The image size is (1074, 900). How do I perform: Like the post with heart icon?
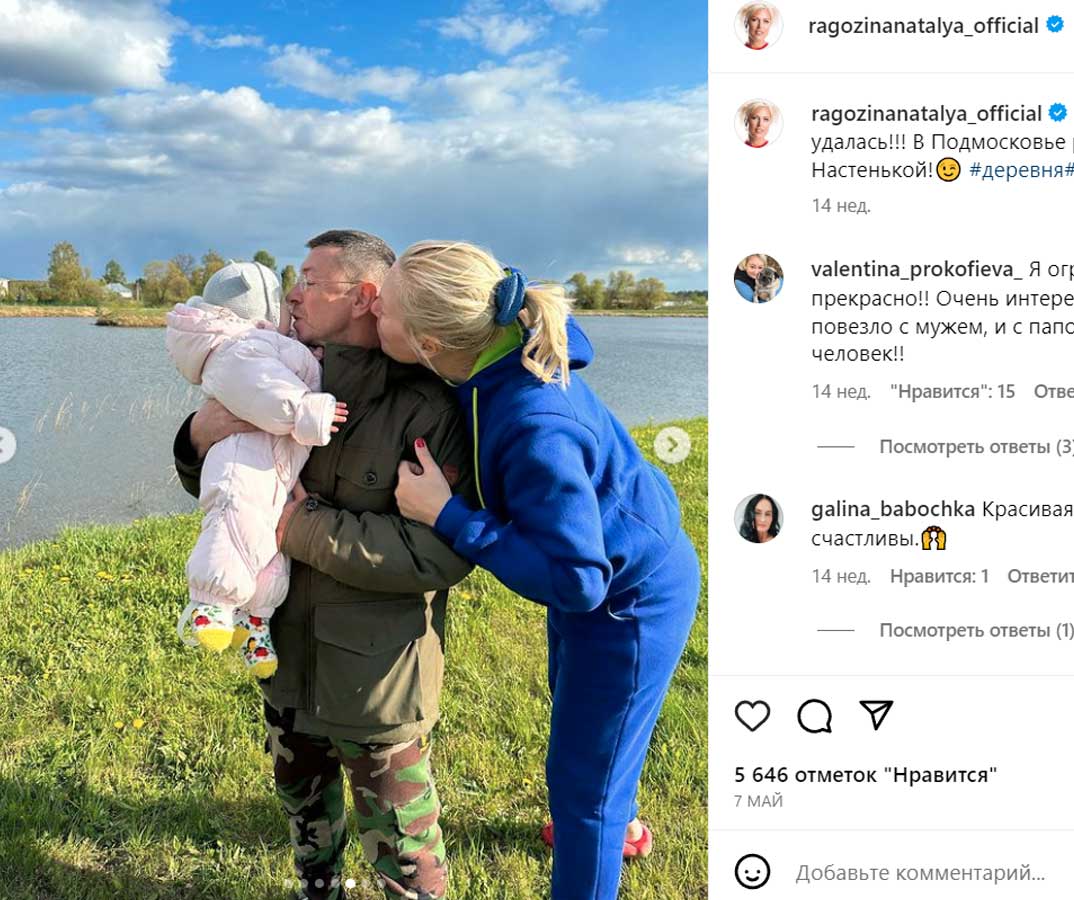point(752,716)
